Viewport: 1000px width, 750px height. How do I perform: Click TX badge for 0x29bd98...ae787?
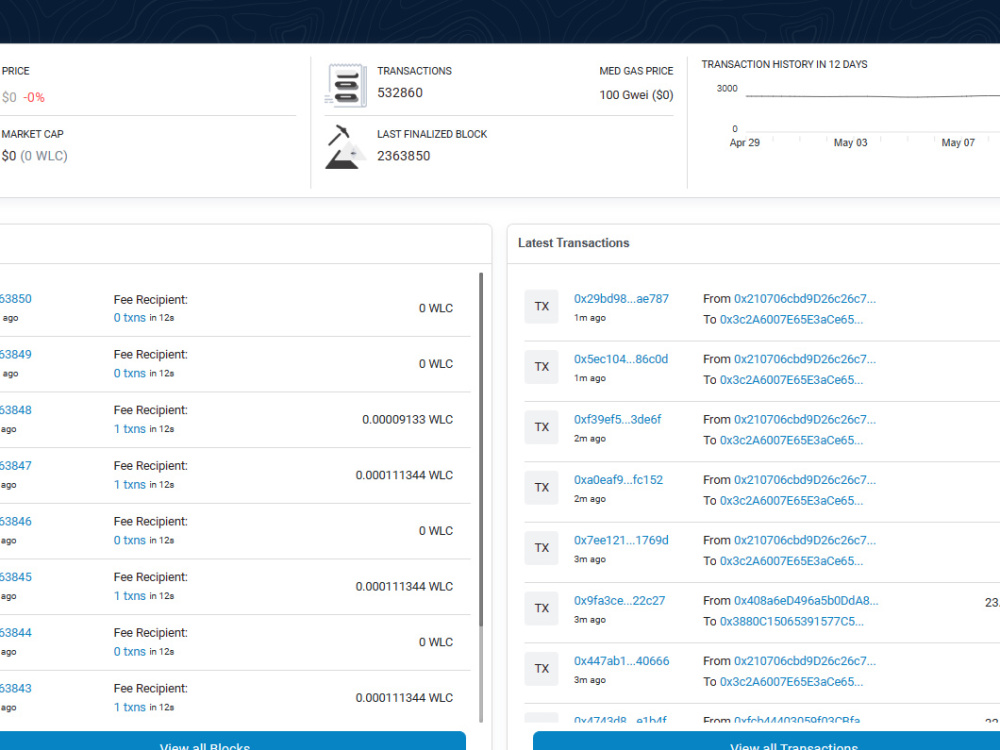pos(541,307)
